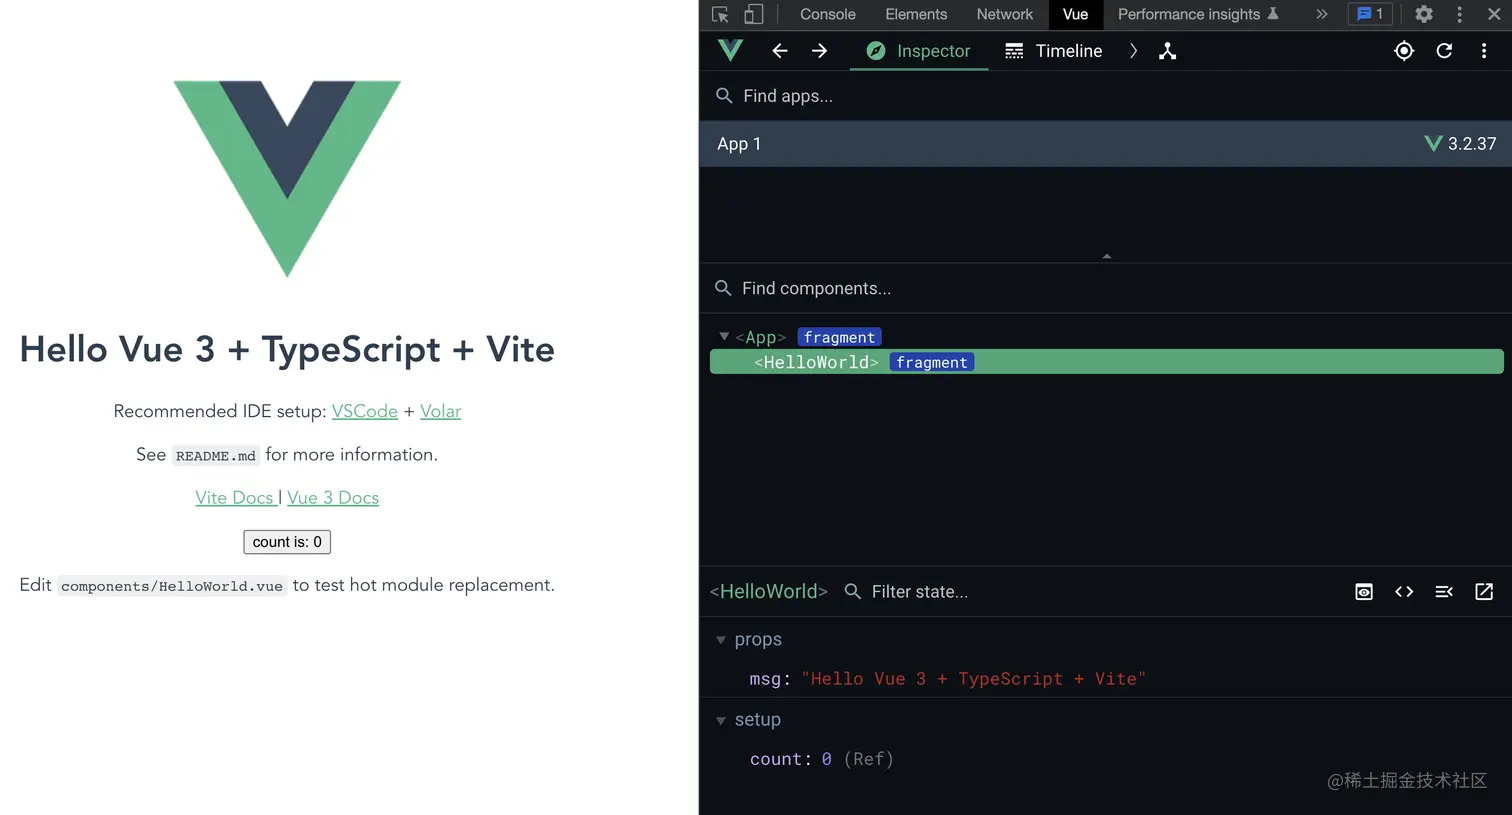This screenshot has height=815, width=1512.
Task: Click the Filter state magnifier icon
Action: pyautogui.click(x=853, y=592)
